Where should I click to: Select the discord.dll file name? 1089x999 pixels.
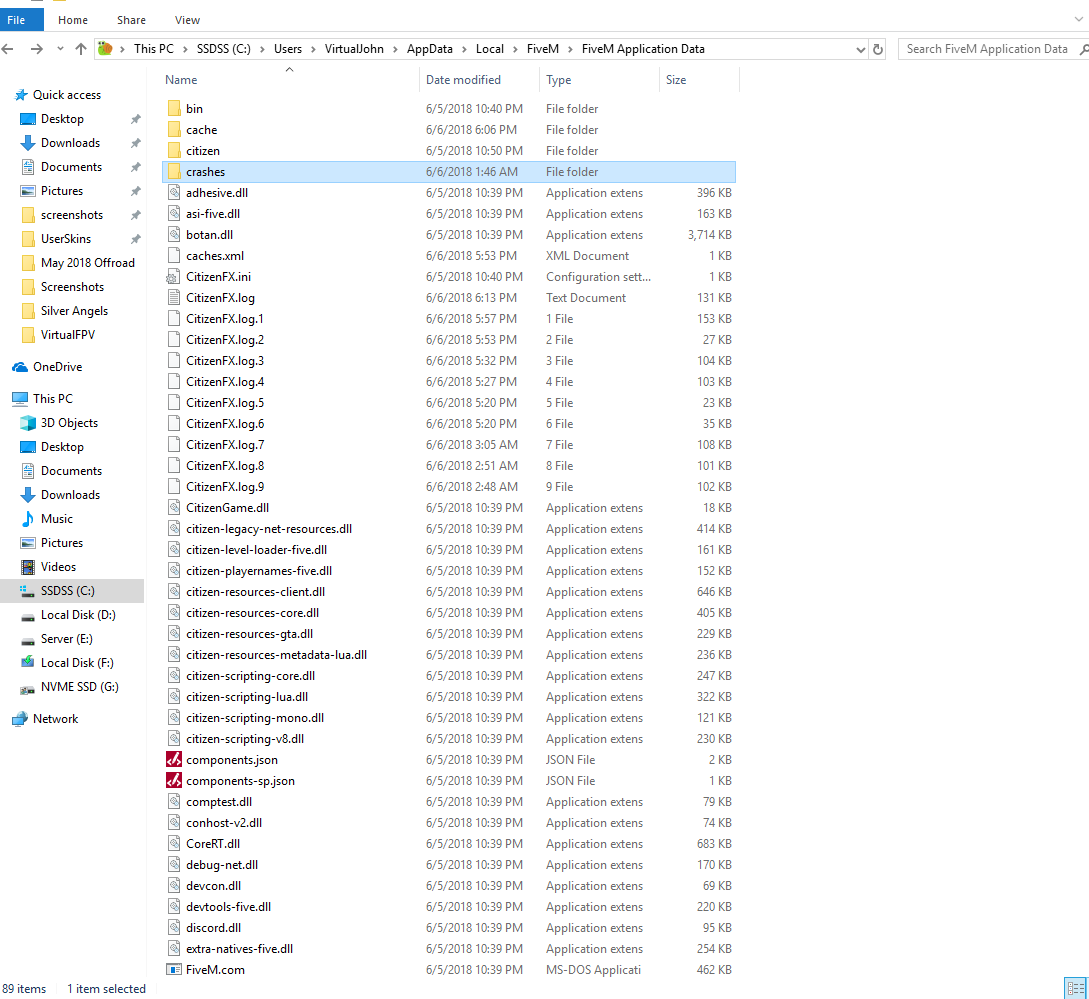[213, 927]
